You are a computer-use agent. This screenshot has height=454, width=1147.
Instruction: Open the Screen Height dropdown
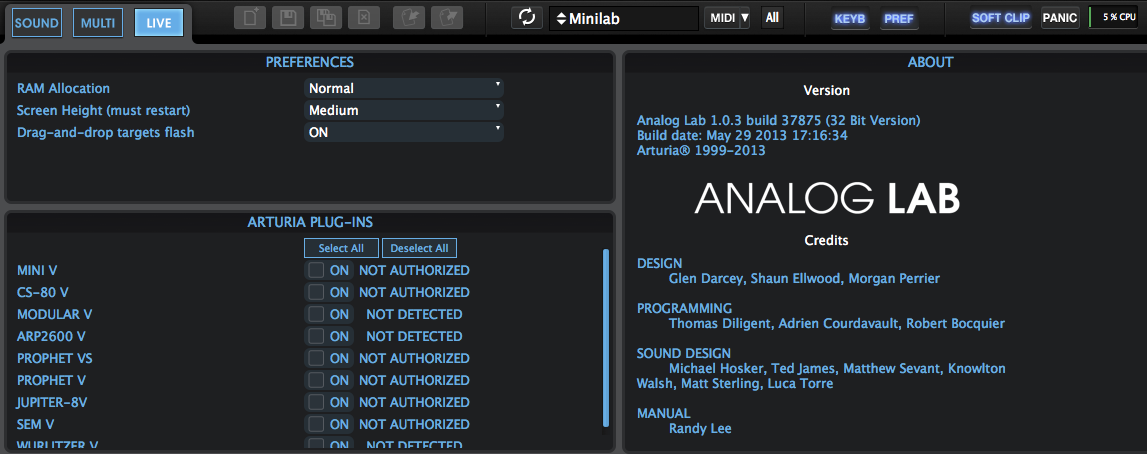pos(404,110)
